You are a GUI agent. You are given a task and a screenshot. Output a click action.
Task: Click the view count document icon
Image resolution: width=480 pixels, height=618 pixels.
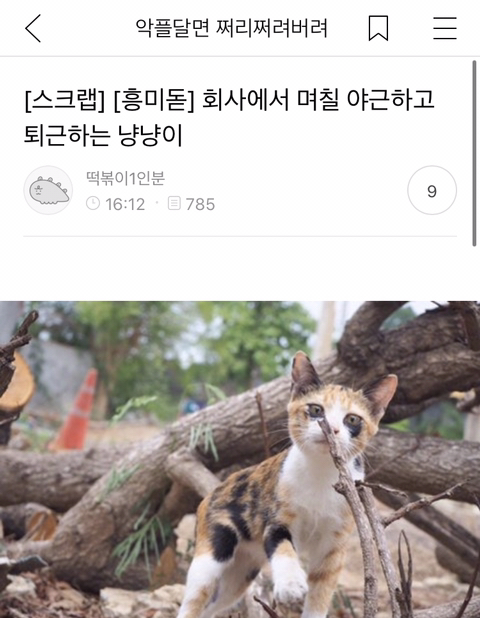[174, 203]
